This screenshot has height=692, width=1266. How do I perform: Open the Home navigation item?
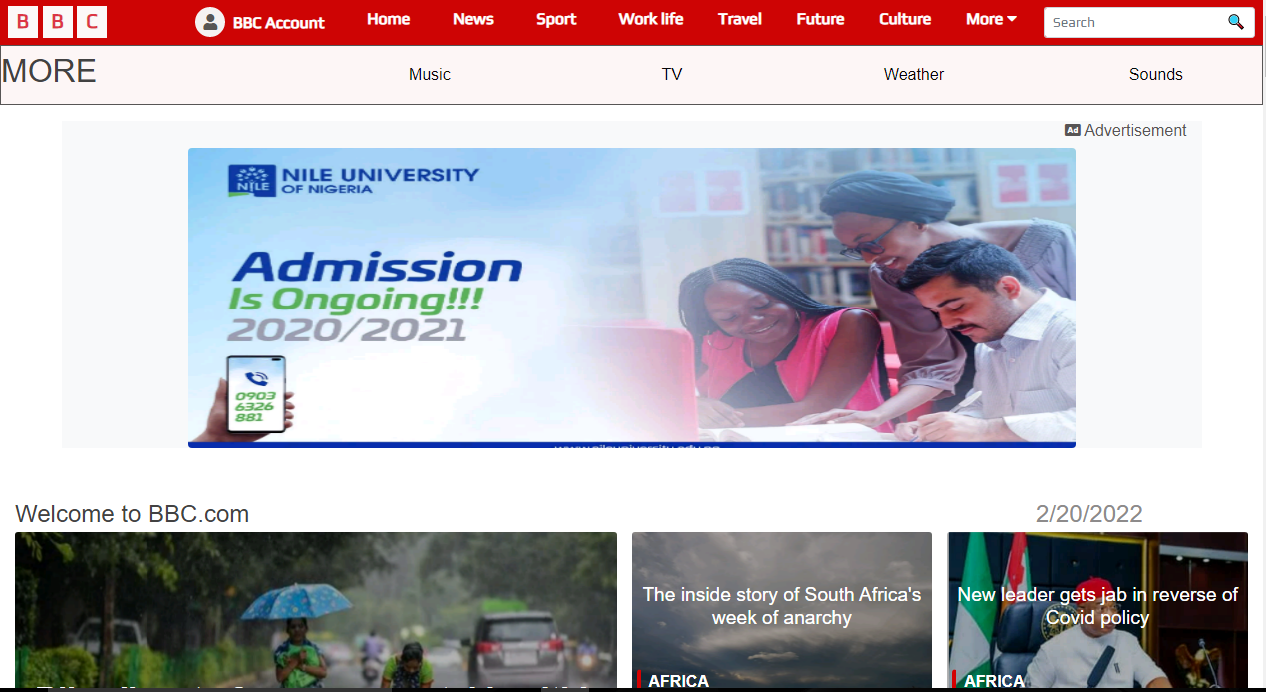point(389,19)
